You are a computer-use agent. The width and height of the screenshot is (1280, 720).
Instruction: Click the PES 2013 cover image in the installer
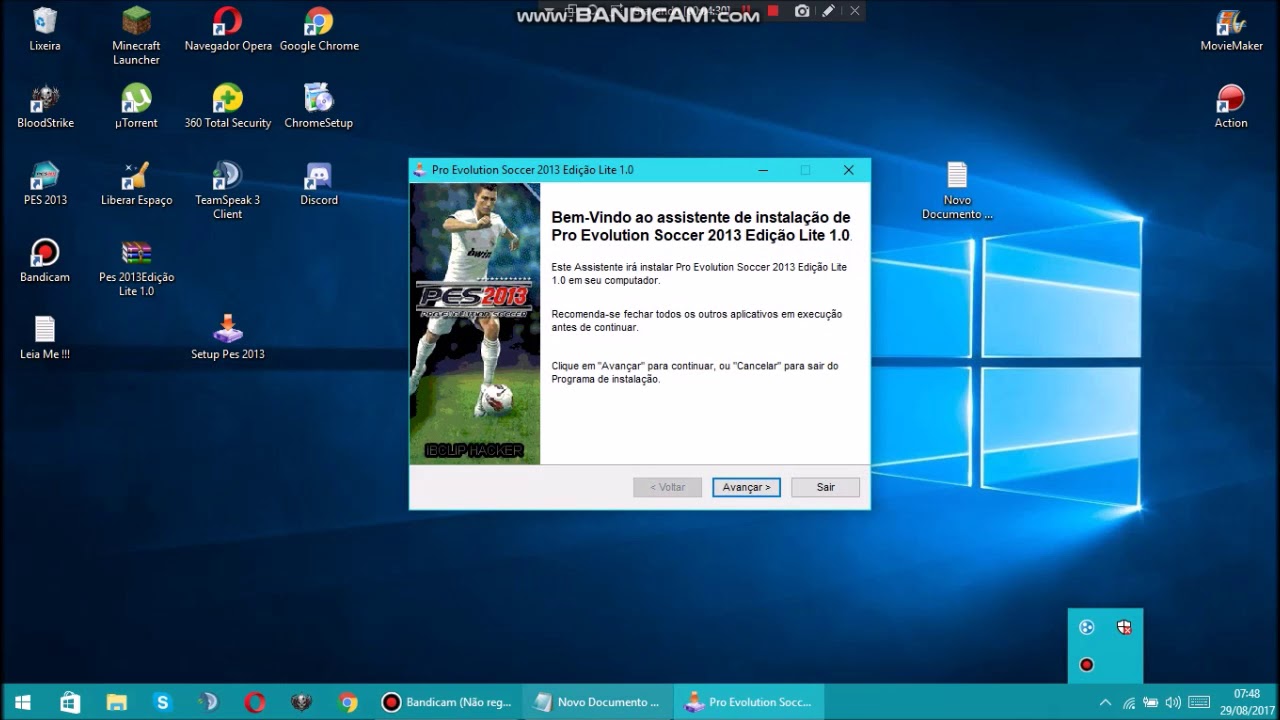[x=475, y=323]
